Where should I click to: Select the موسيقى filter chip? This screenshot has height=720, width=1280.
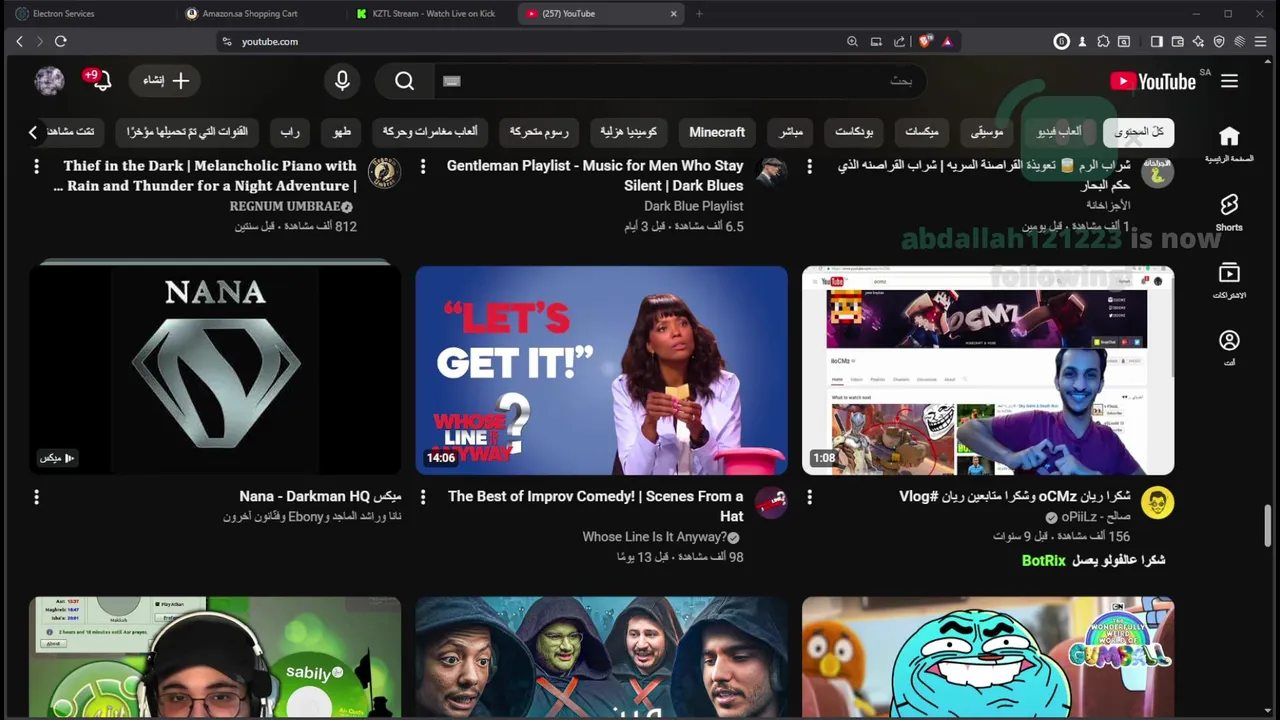pyautogui.click(x=987, y=132)
